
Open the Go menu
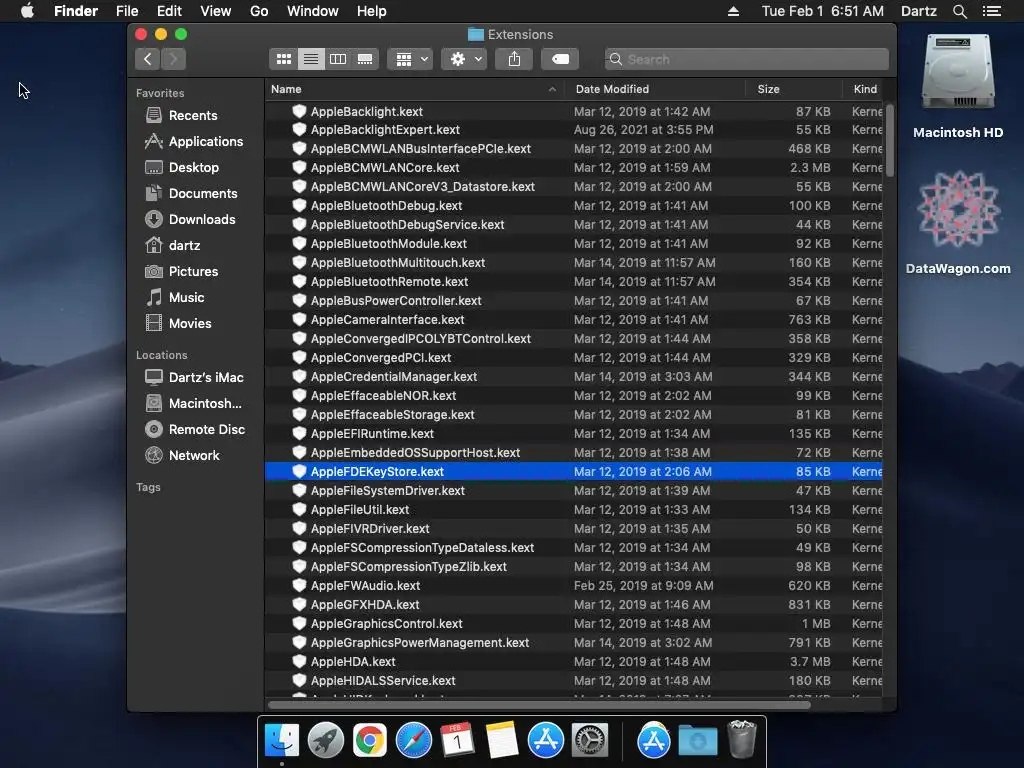(x=259, y=11)
